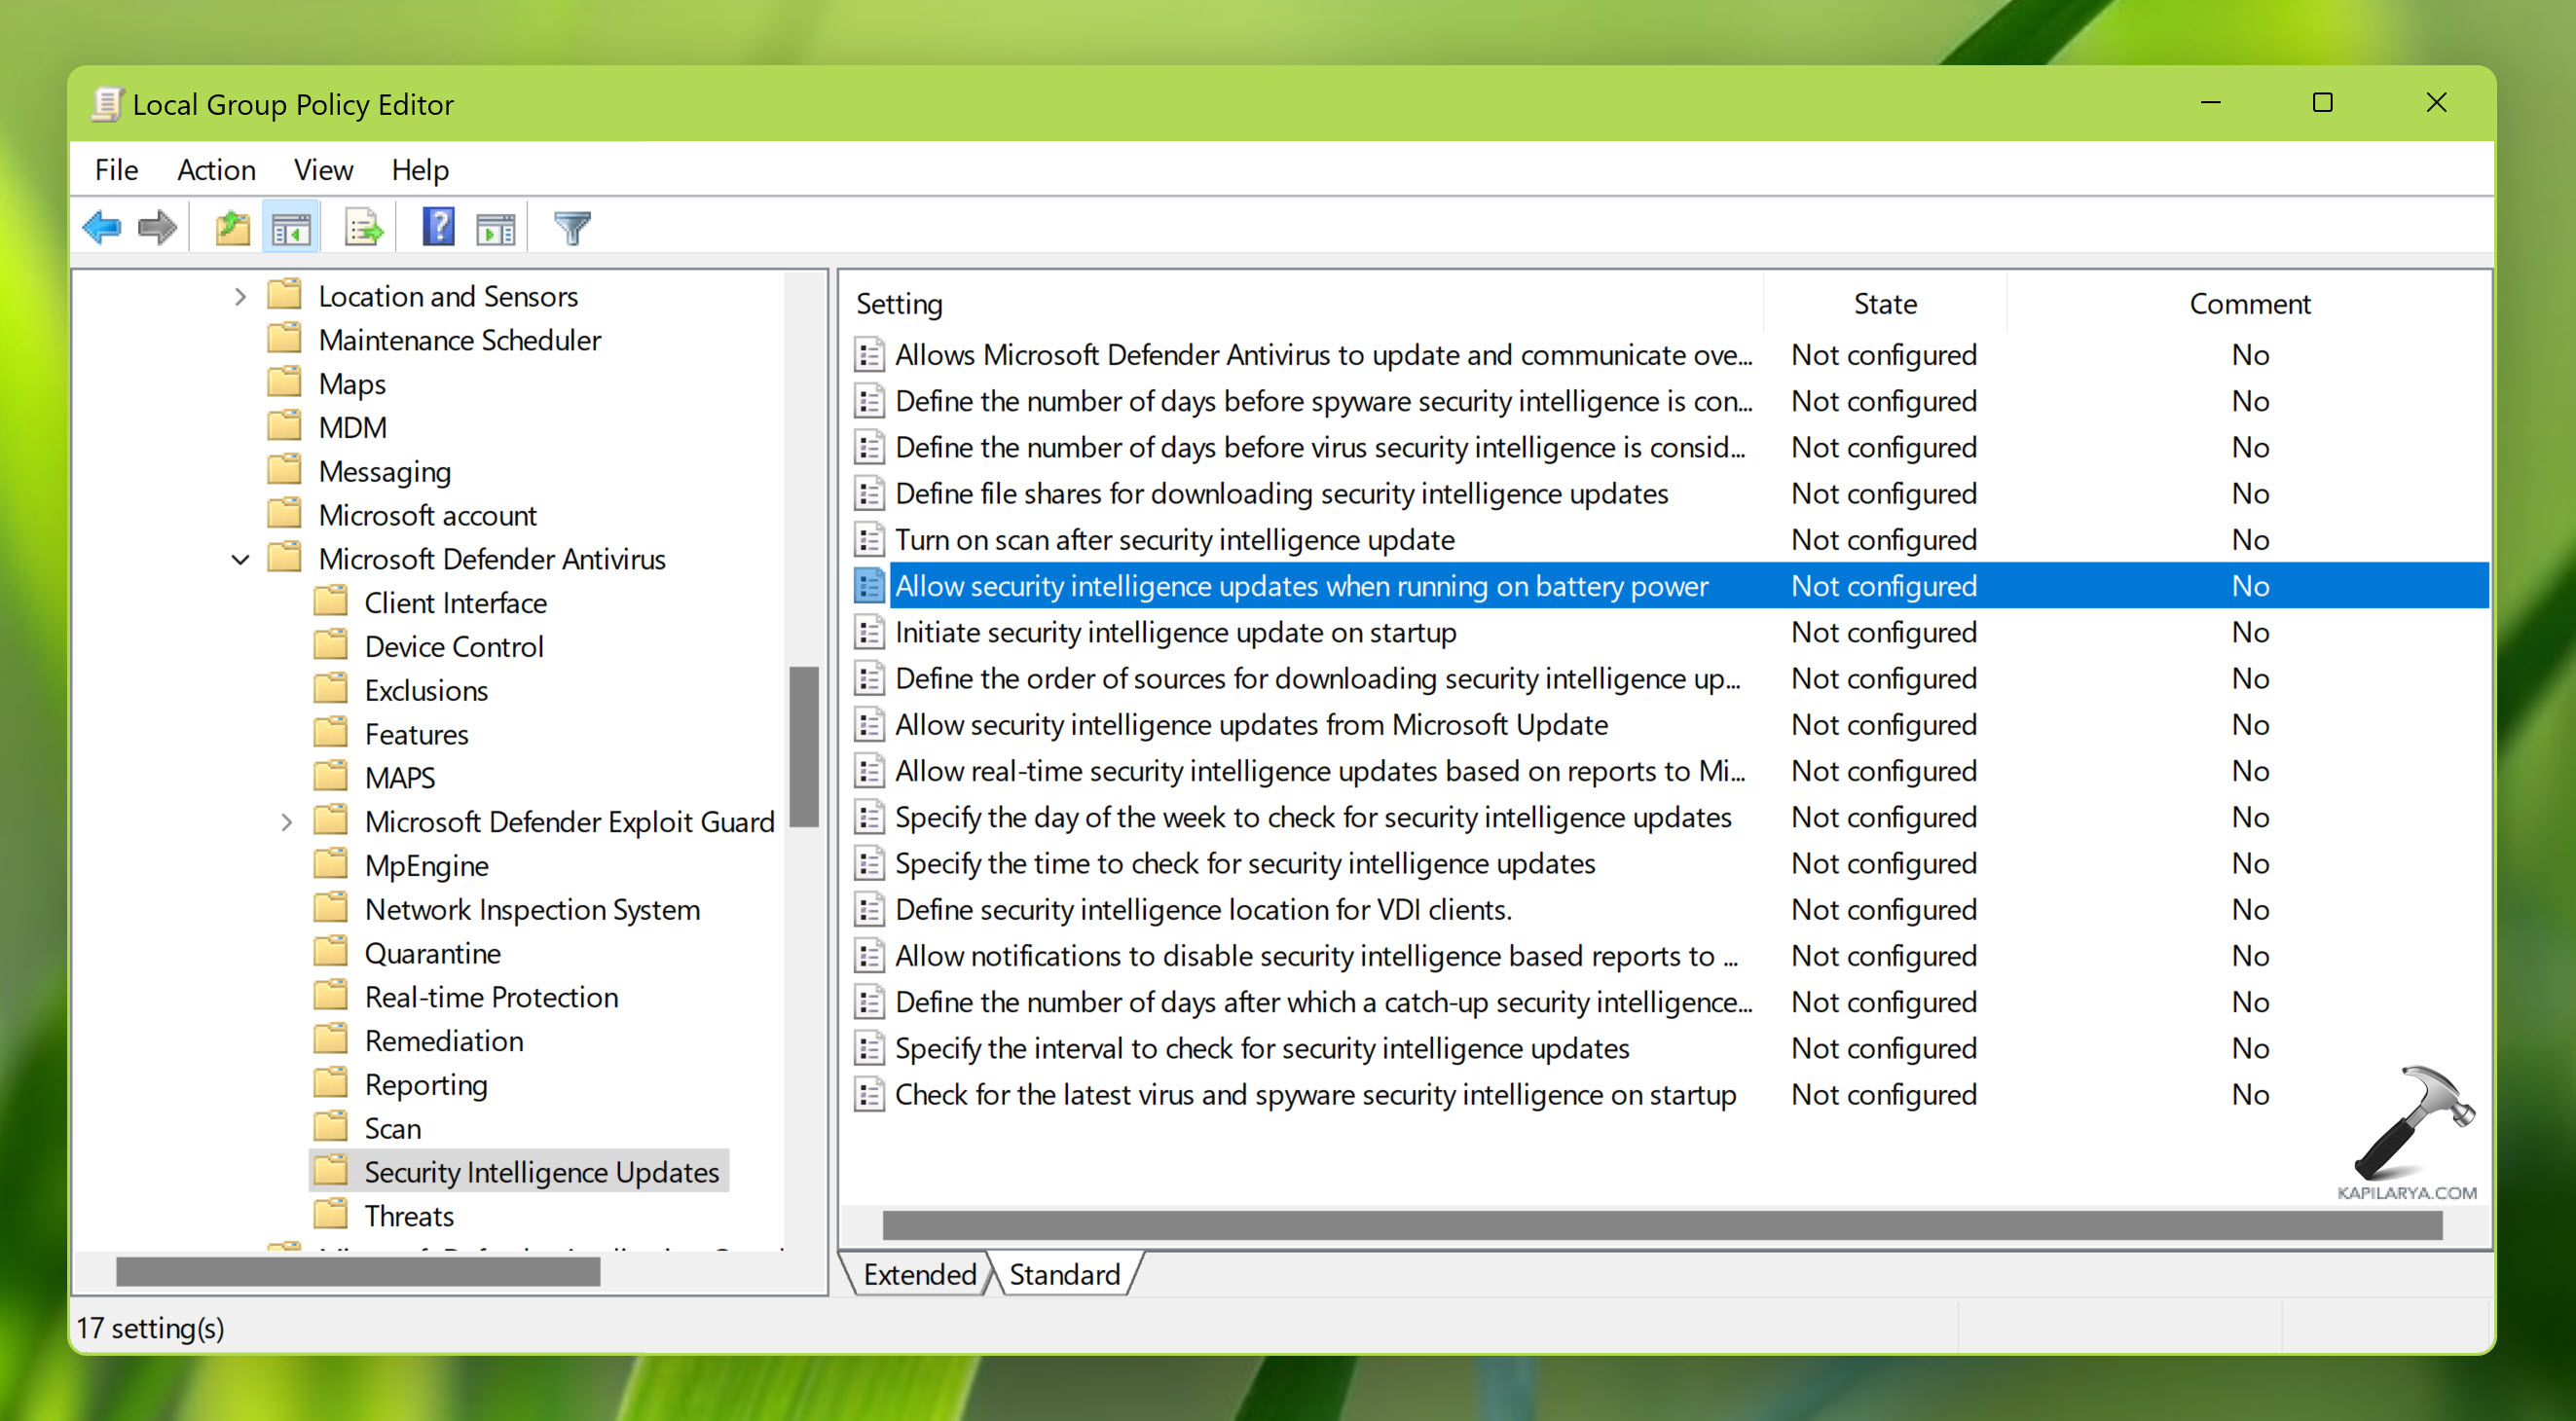2576x1421 pixels.
Task: Expand the Location and Sensors folder
Action: [x=240, y=297]
